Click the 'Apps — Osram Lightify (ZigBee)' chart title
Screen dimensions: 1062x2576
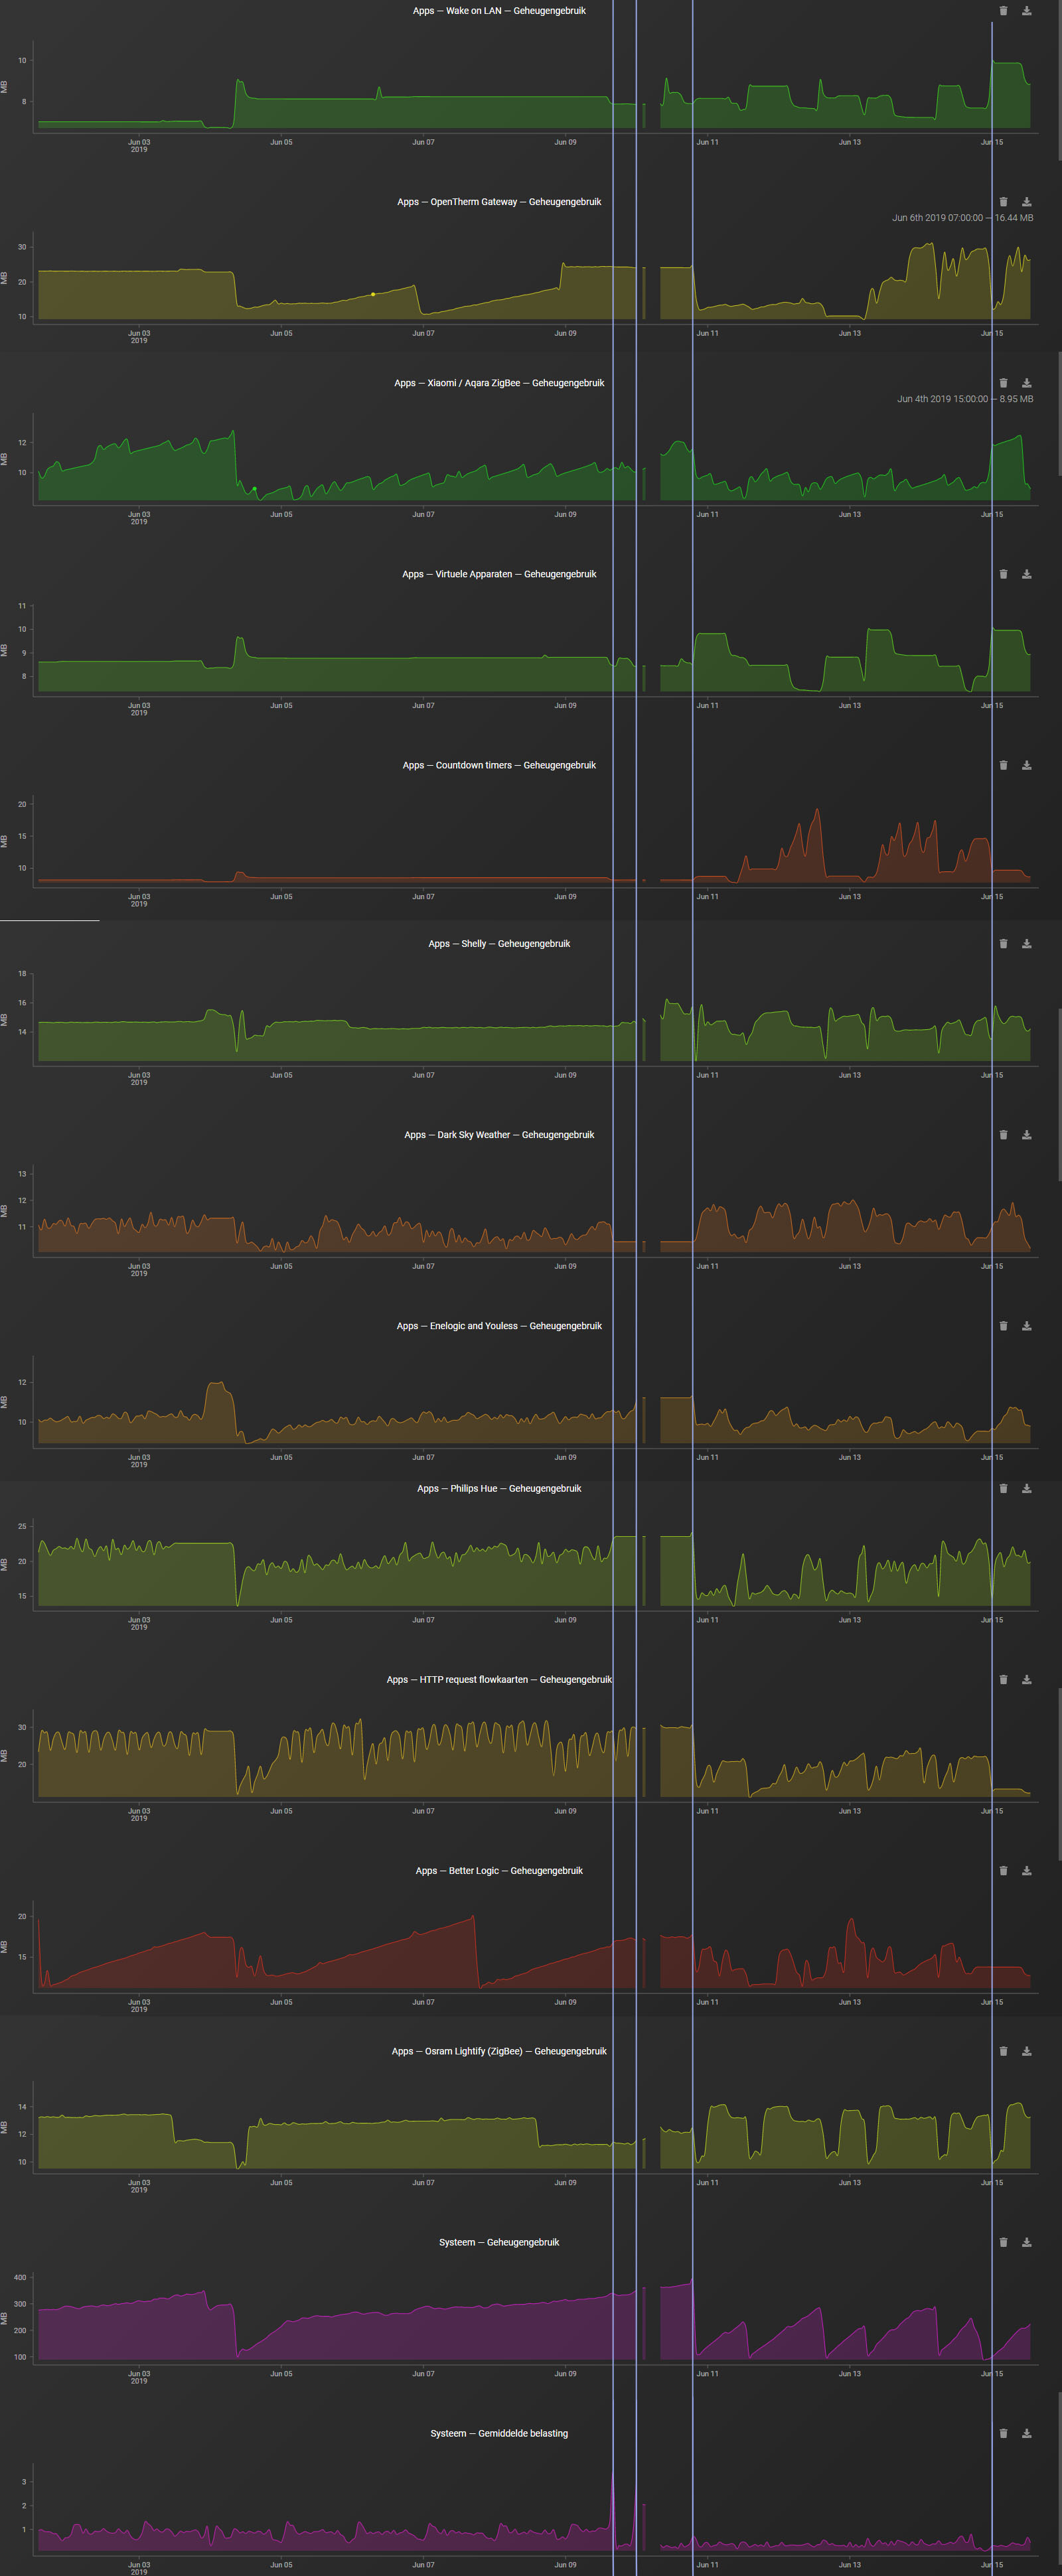[499, 2051]
